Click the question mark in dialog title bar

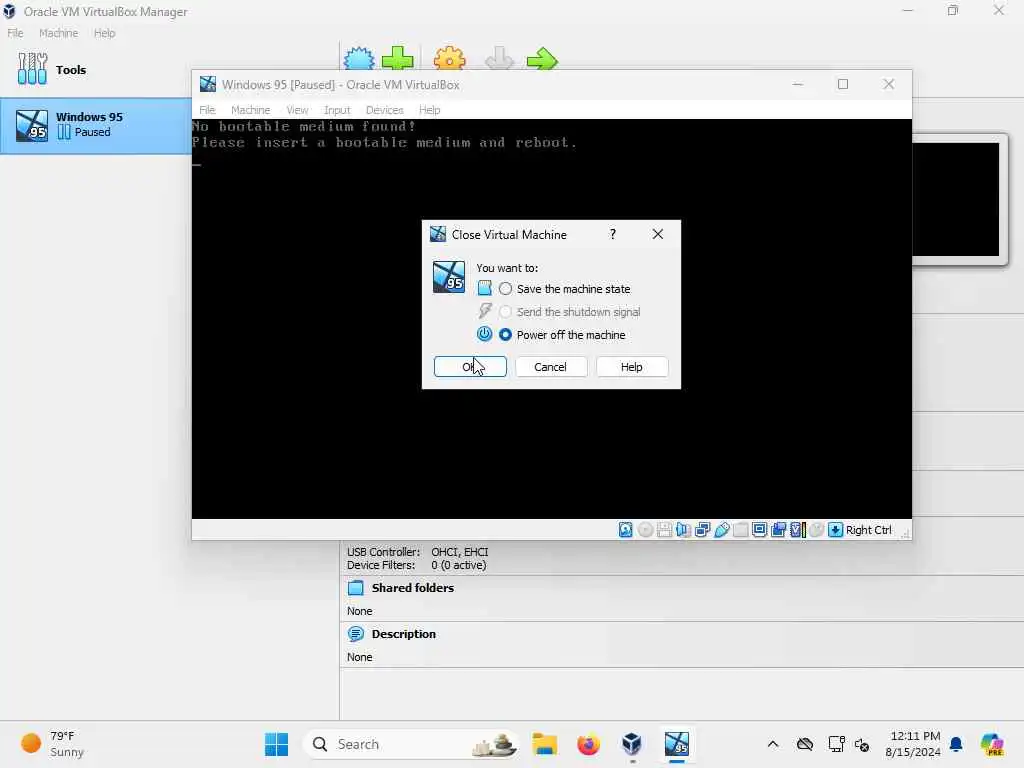613,234
